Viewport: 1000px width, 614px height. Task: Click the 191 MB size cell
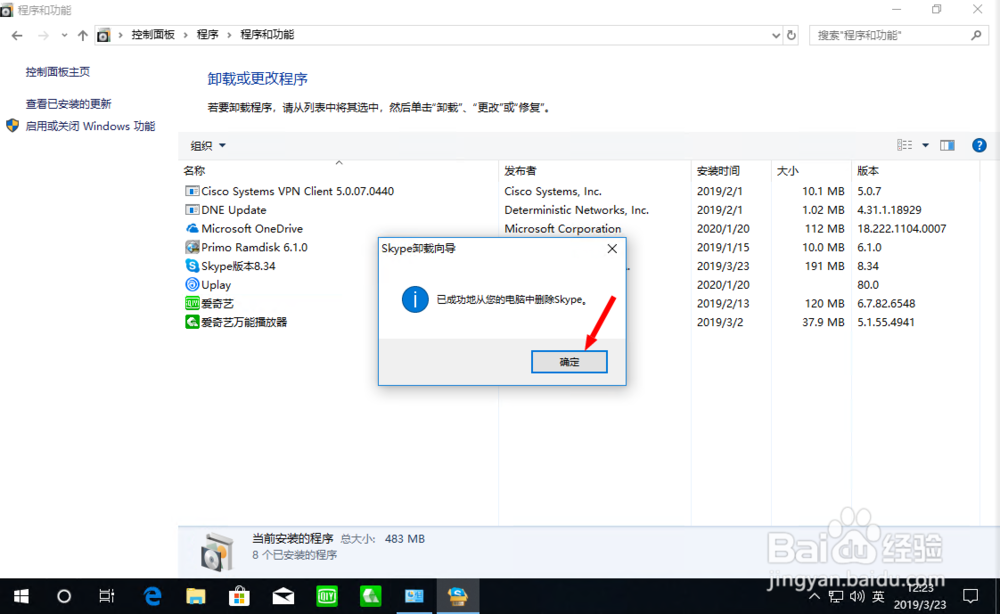824,266
